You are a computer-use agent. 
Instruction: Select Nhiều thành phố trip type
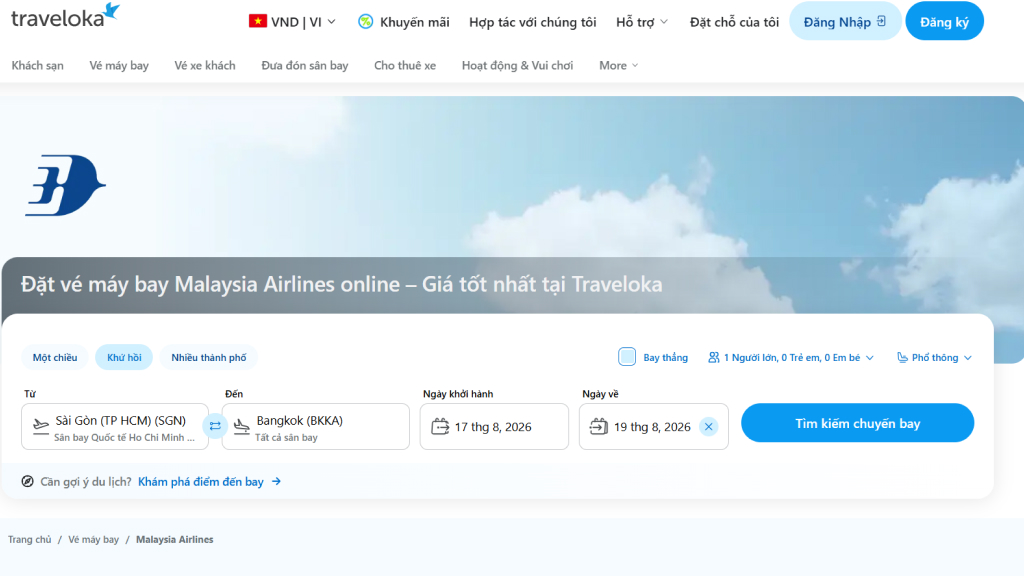[x=209, y=357]
